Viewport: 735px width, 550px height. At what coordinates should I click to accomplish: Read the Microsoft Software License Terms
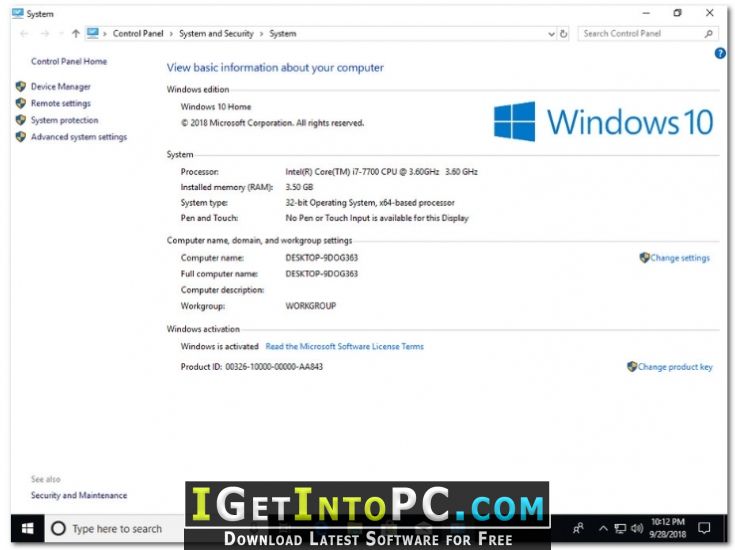click(345, 347)
